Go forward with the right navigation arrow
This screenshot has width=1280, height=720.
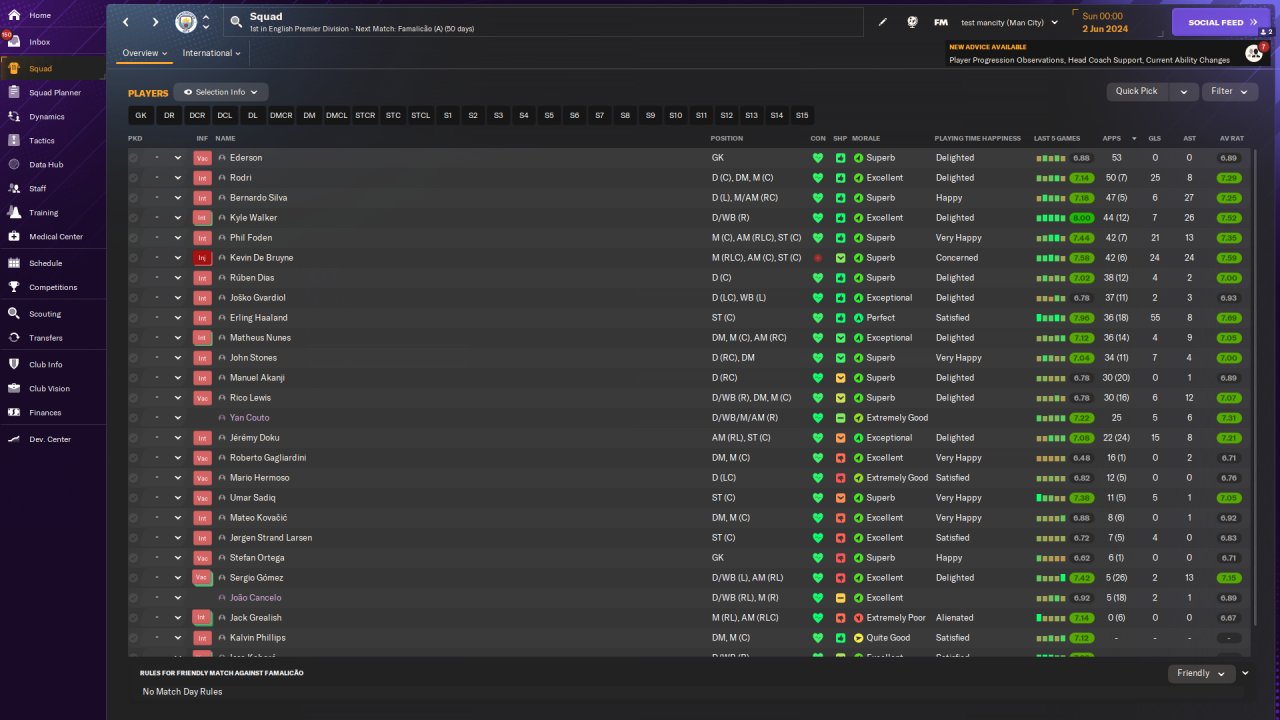pyautogui.click(x=155, y=22)
